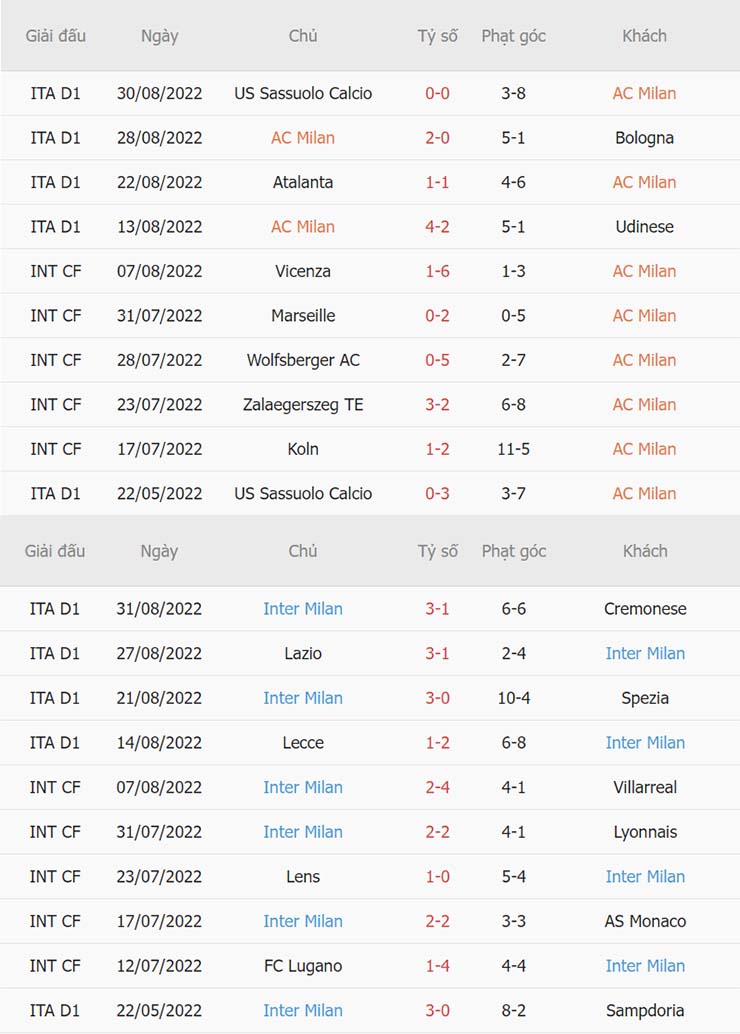740x1034 pixels.
Task: Select the 30/08/2022 match date
Action: (159, 93)
